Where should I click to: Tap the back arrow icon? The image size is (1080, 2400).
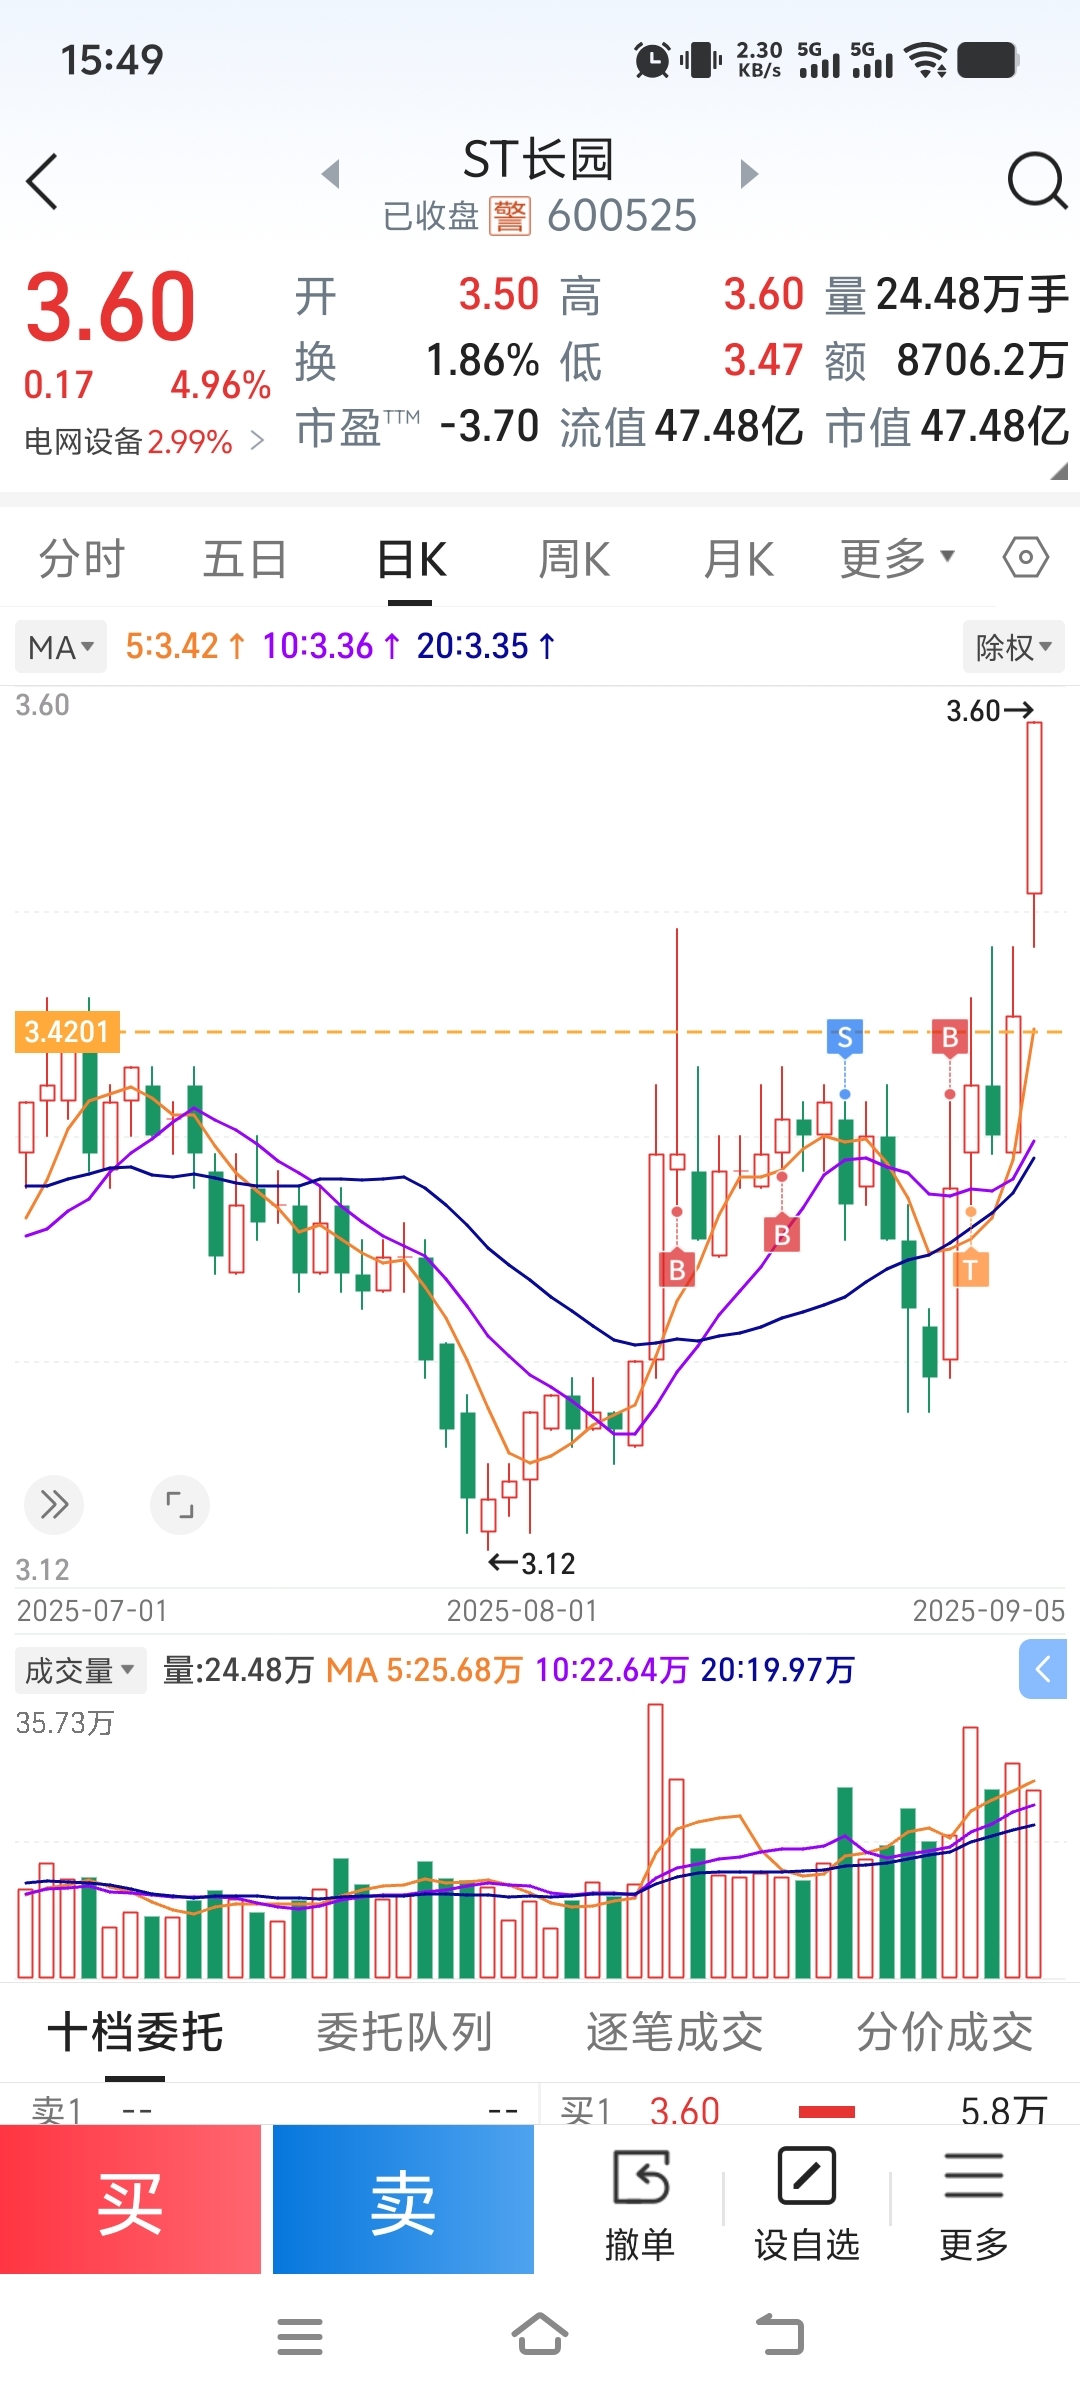pos(42,182)
